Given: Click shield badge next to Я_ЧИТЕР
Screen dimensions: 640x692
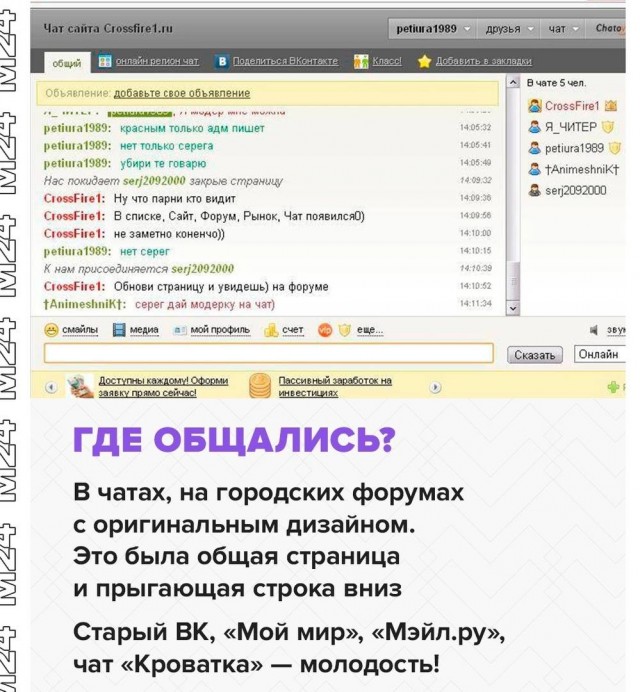Looking at the screenshot, I should 608,127.
